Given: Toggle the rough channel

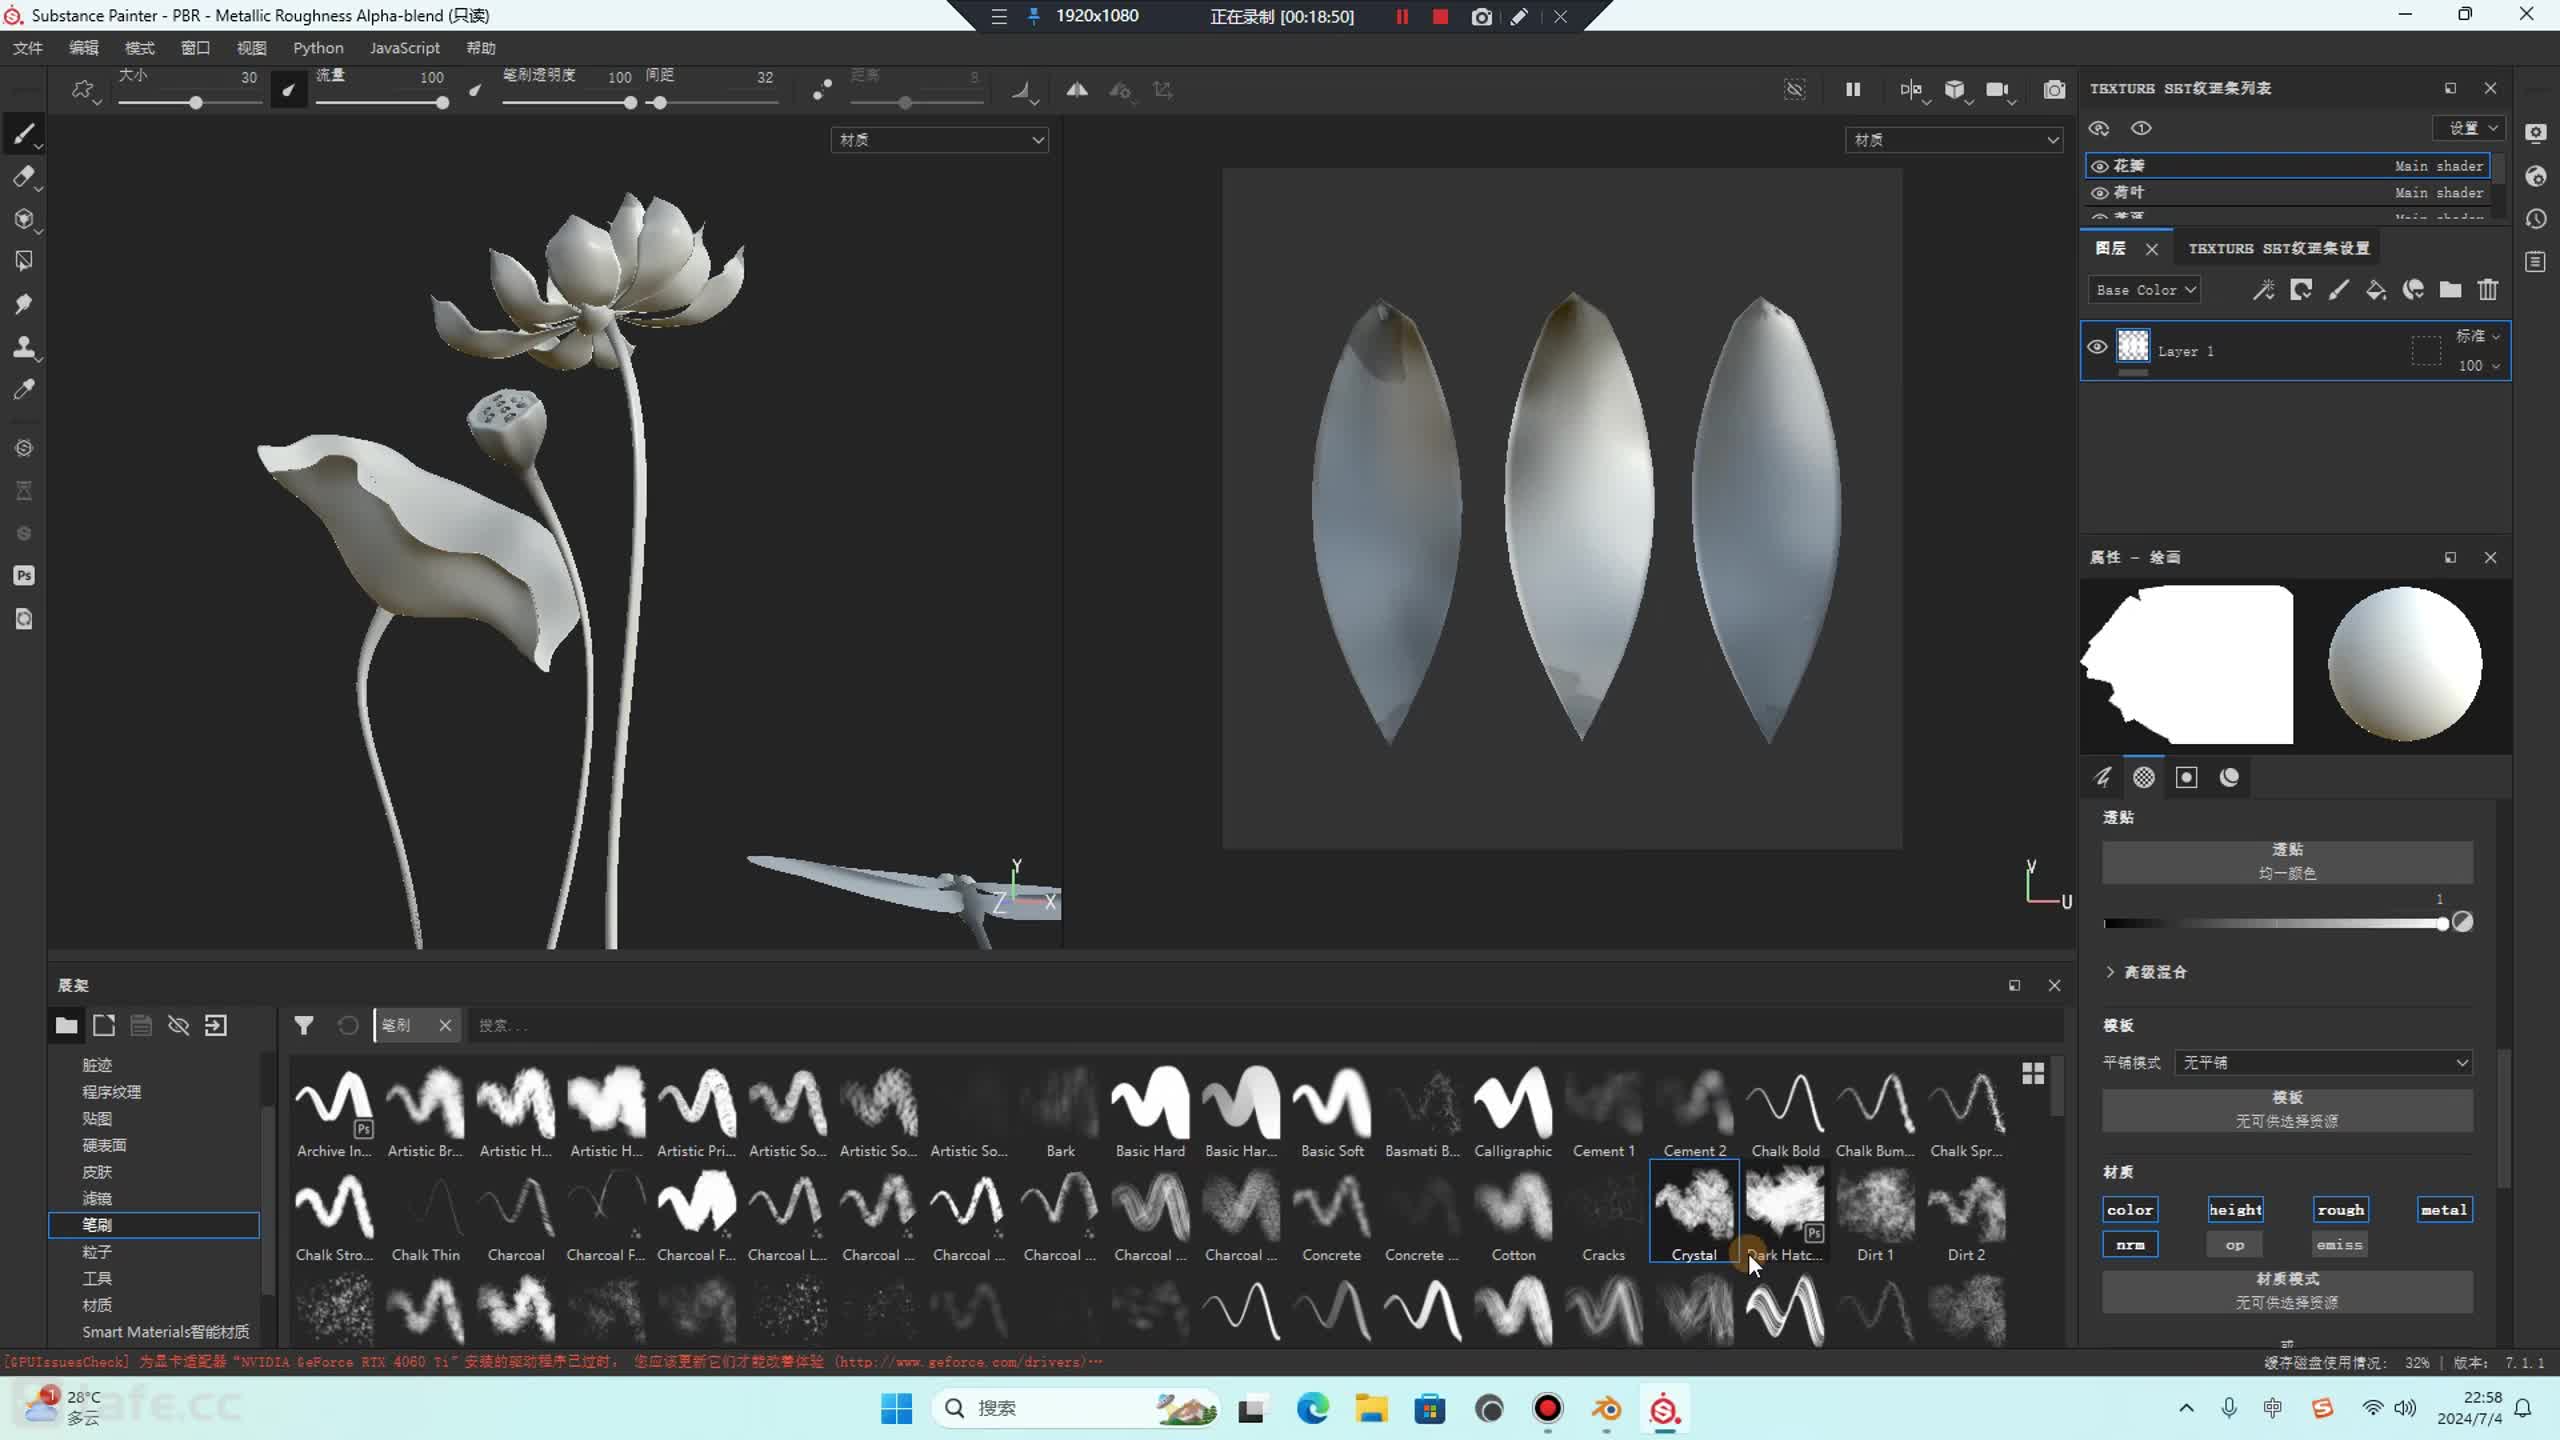Looking at the screenshot, I should coord(2340,1210).
